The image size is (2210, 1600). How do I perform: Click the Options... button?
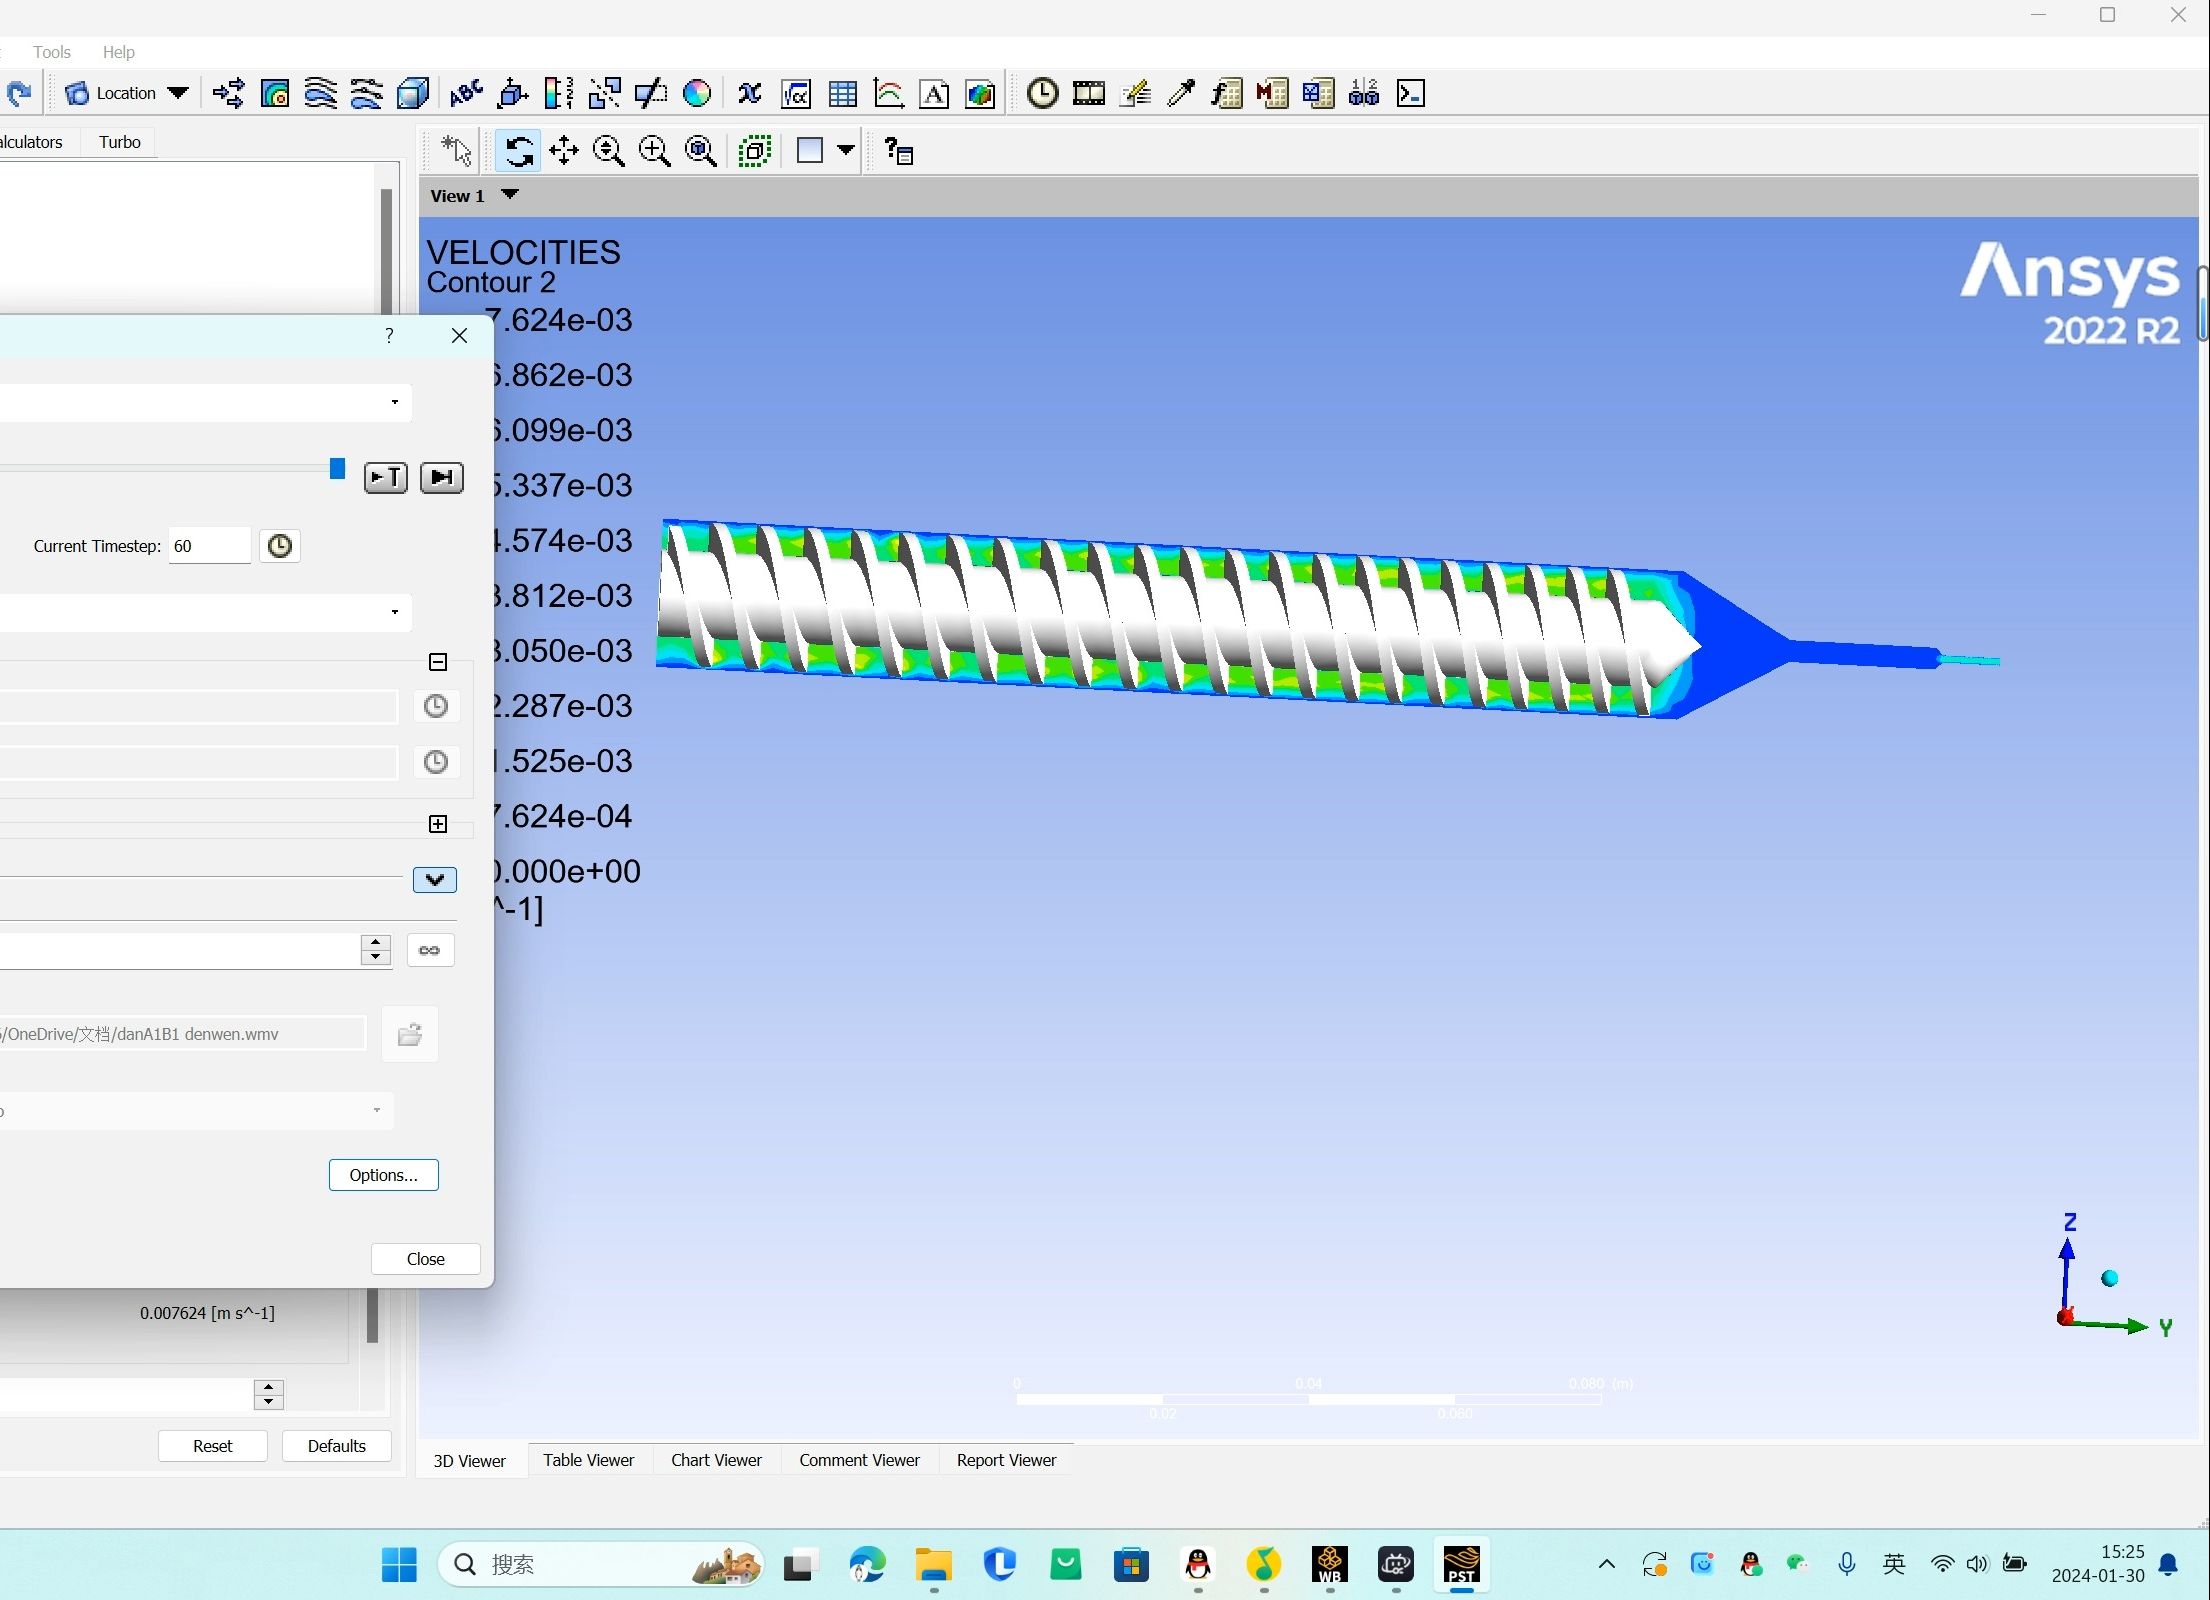(383, 1176)
